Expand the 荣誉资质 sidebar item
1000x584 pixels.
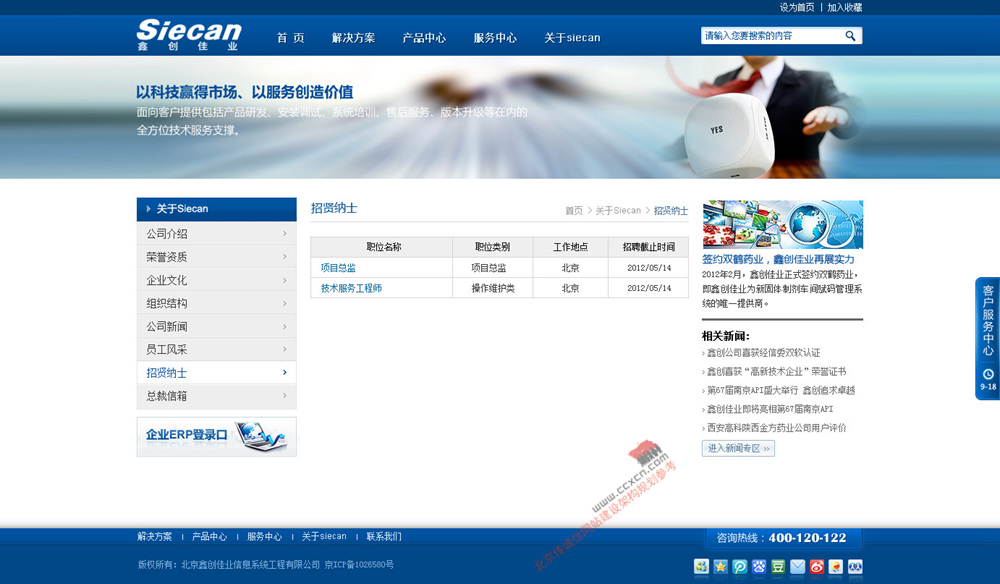tap(216, 256)
